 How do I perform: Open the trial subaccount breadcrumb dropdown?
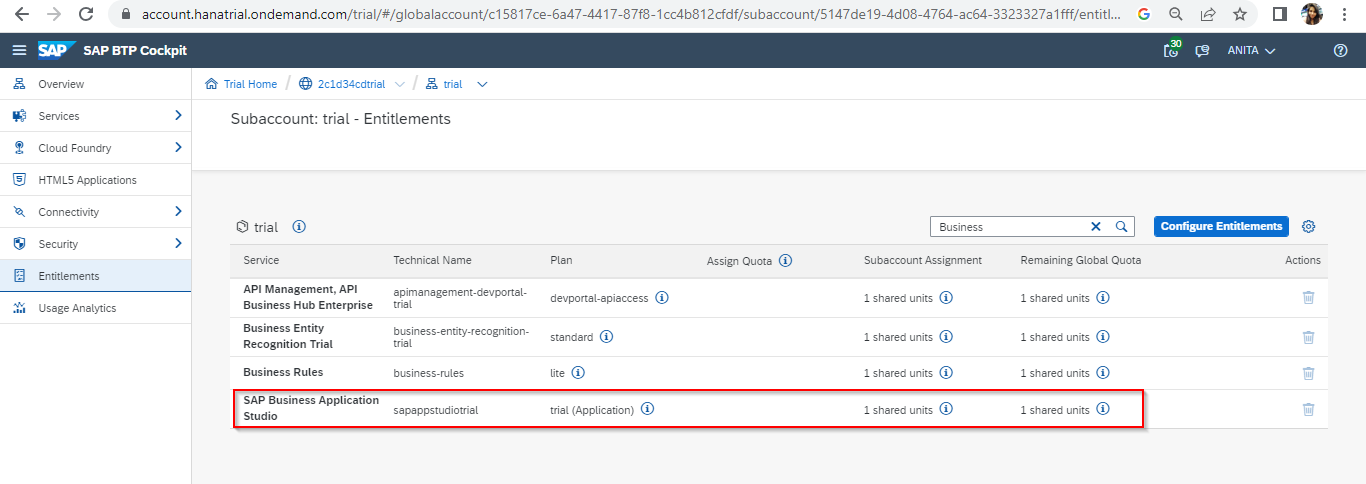[x=482, y=84]
